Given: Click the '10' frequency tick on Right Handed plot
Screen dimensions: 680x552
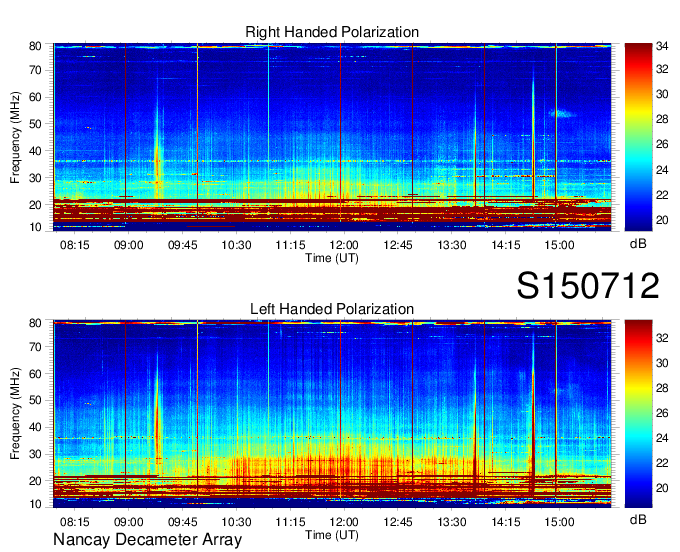Looking at the screenshot, I should [35, 227].
